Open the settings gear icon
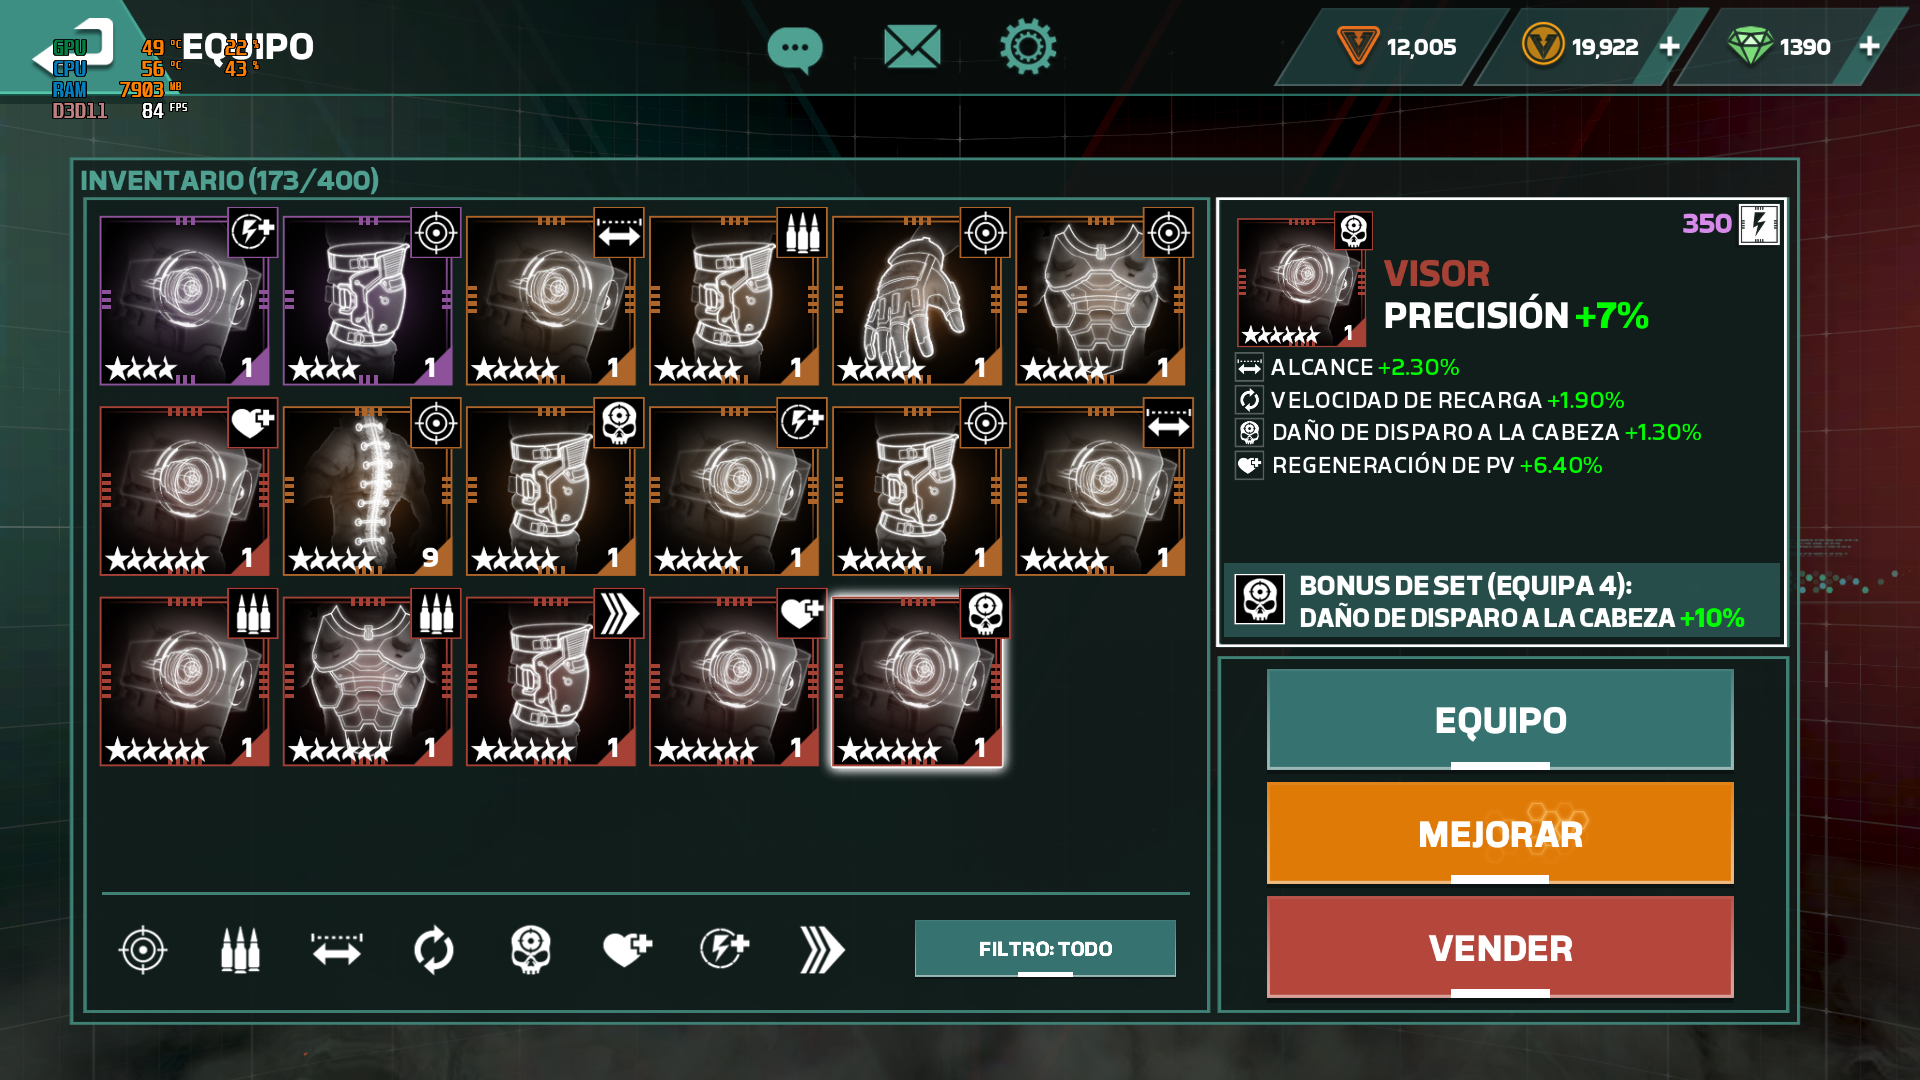The height and width of the screenshot is (1080, 1920). [x=1028, y=46]
